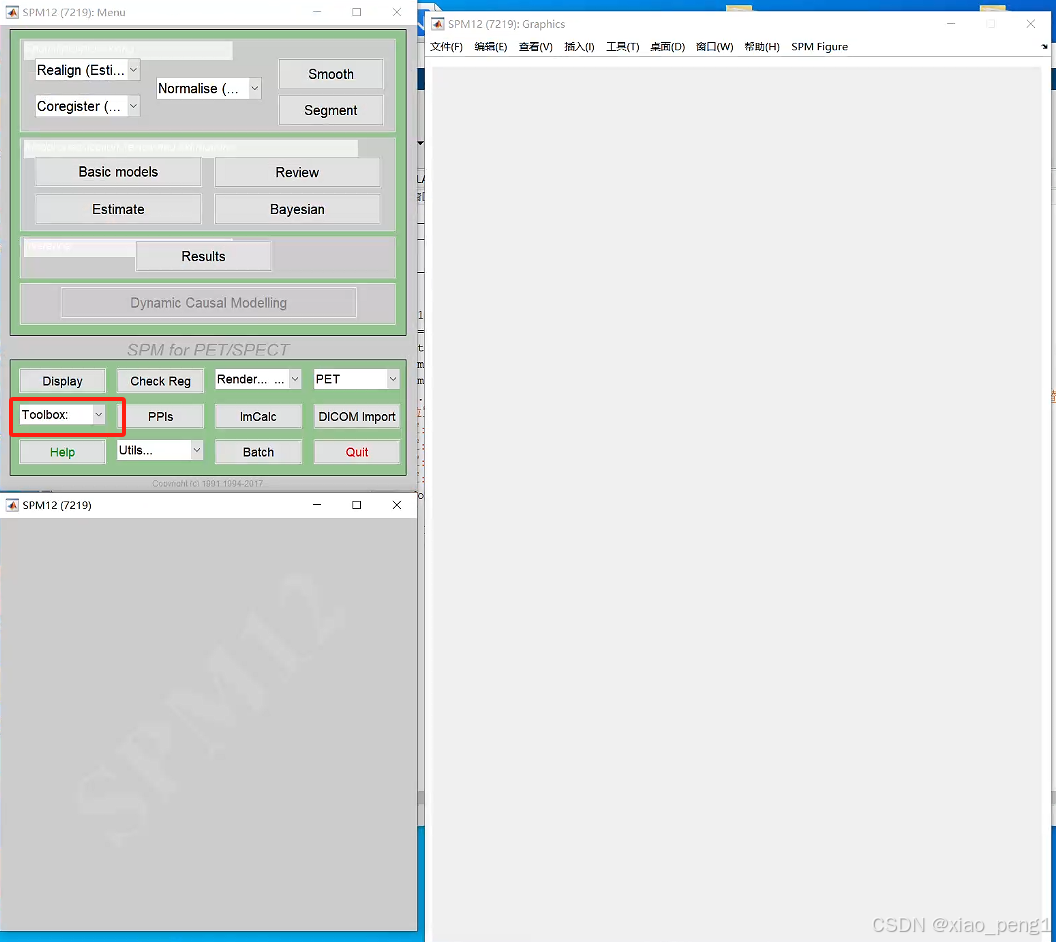Minimize the lower SPM12 (7219) window
Viewport: 1056px width, 942px height.
click(317, 505)
